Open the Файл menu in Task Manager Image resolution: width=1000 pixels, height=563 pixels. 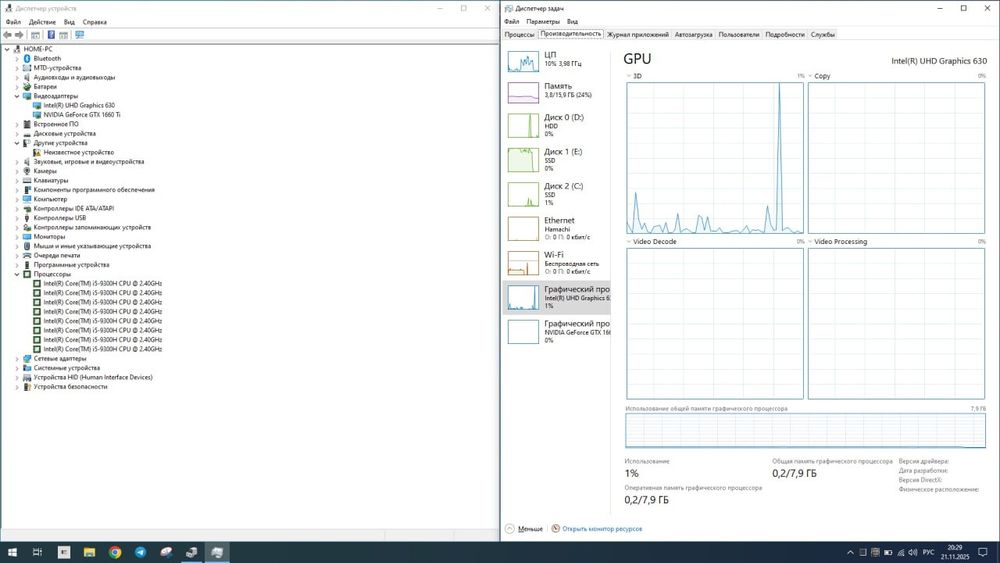coord(511,22)
